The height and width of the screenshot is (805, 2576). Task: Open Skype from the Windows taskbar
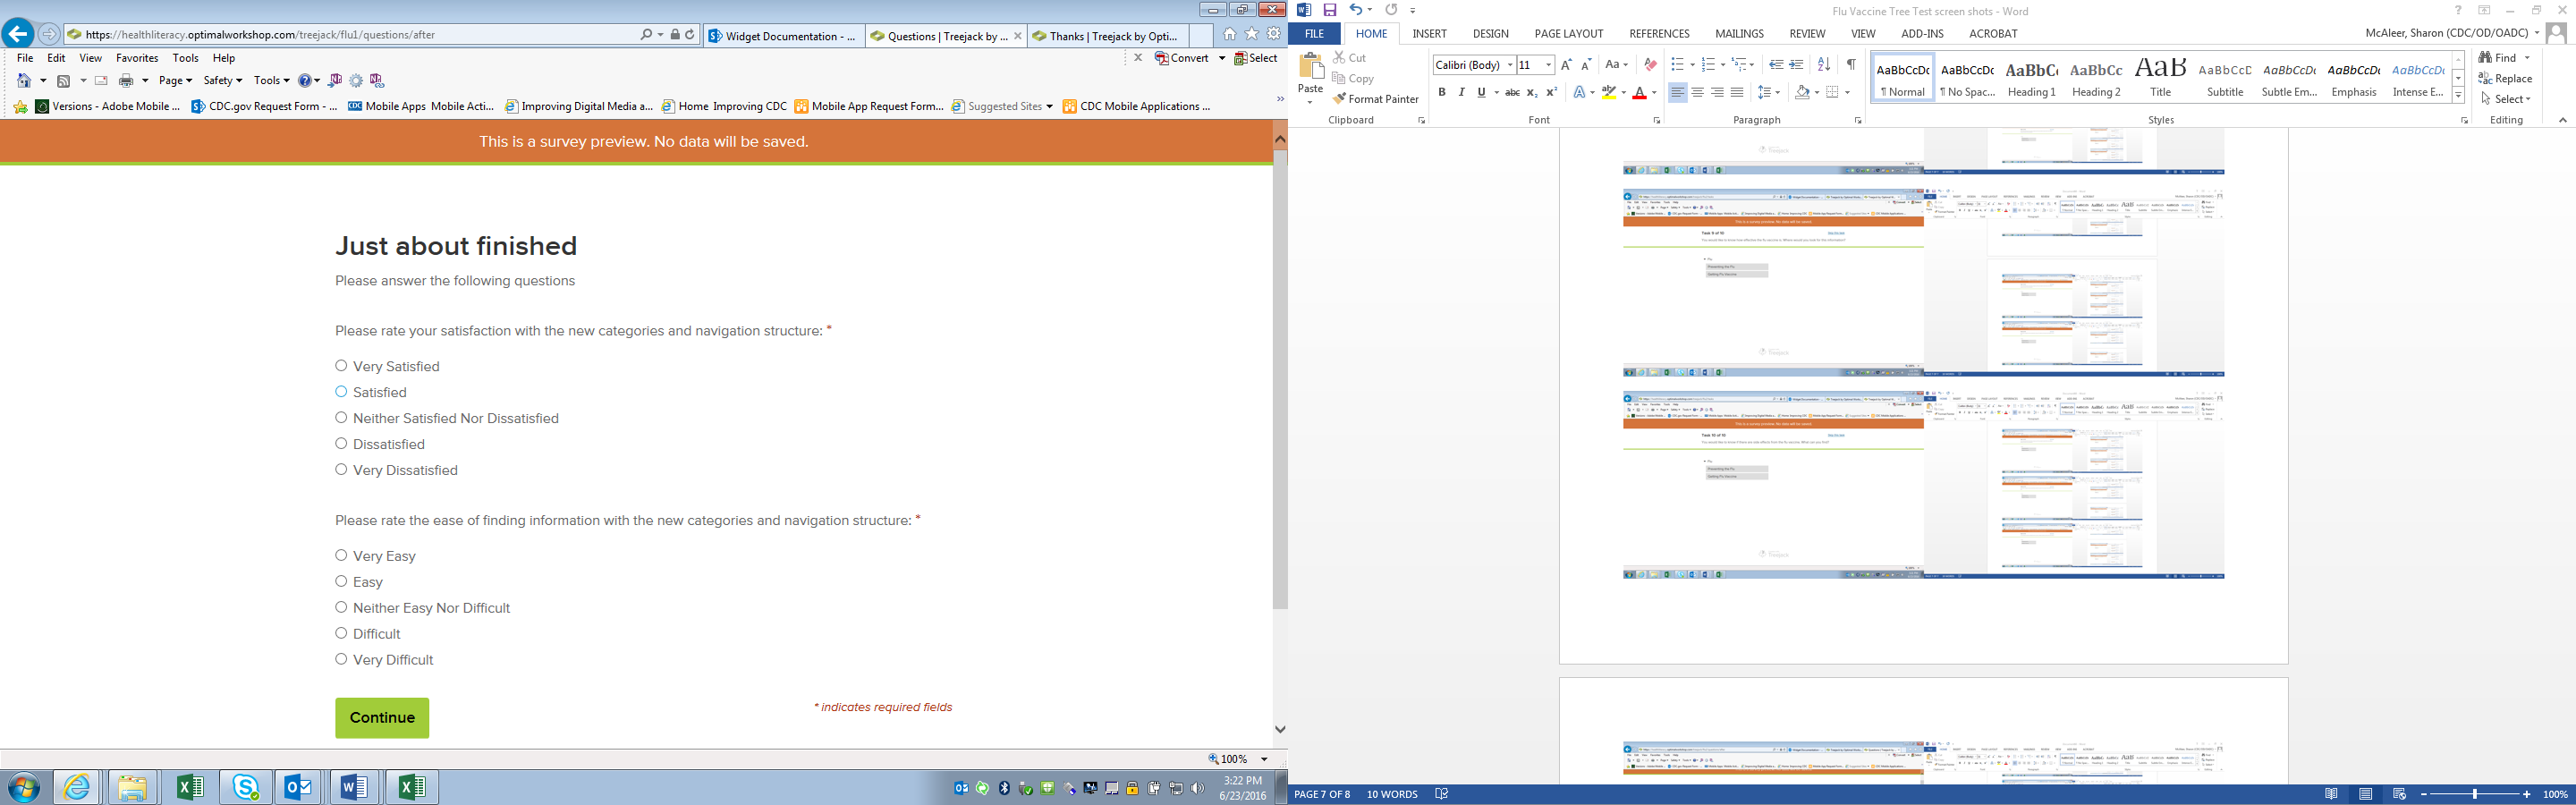click(x=245, y=787)
